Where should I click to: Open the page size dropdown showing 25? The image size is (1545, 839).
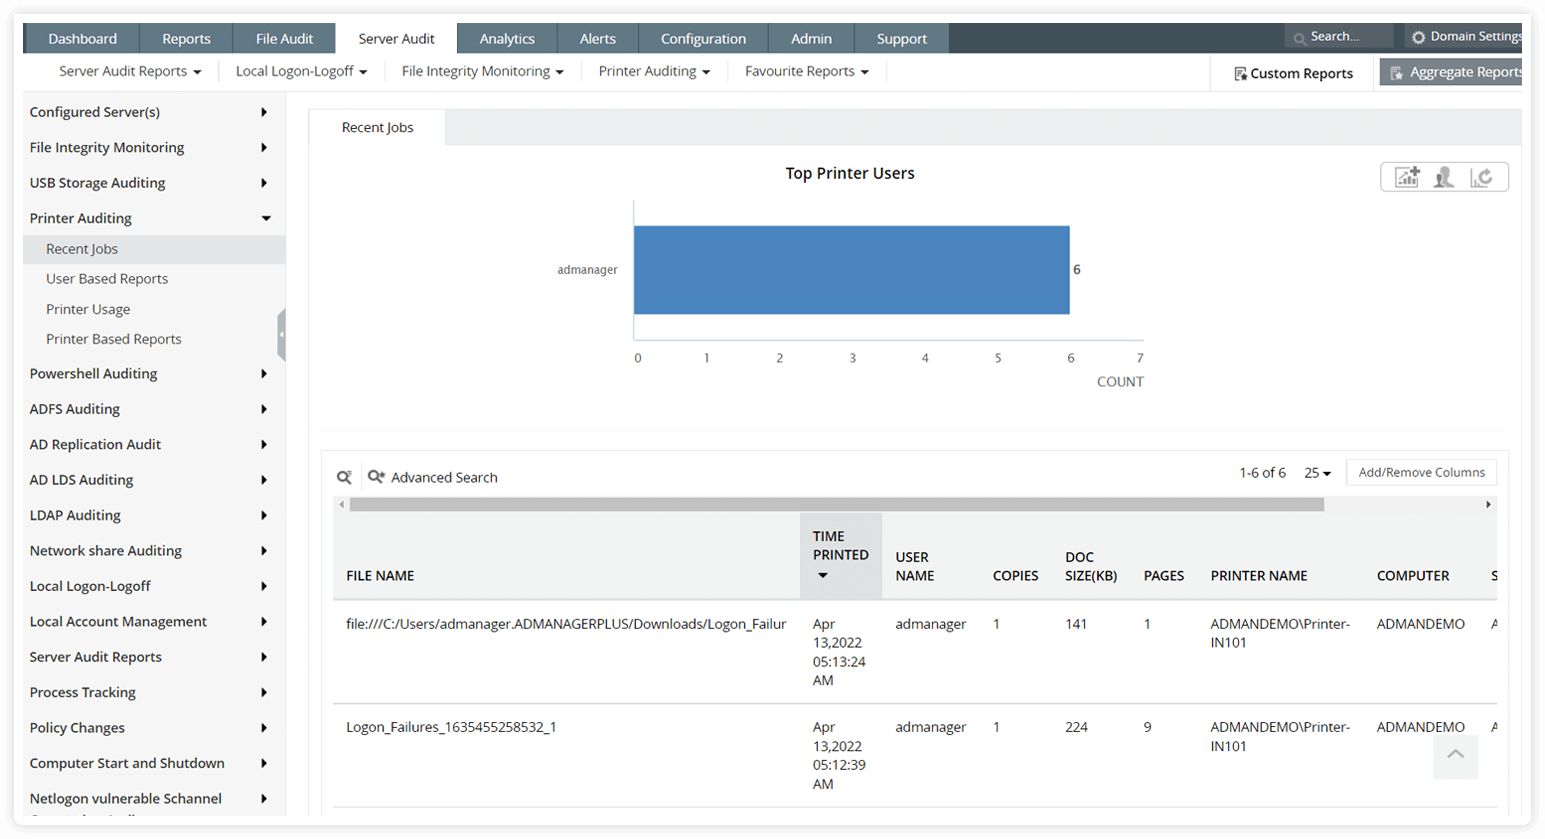coord(1317,472)
